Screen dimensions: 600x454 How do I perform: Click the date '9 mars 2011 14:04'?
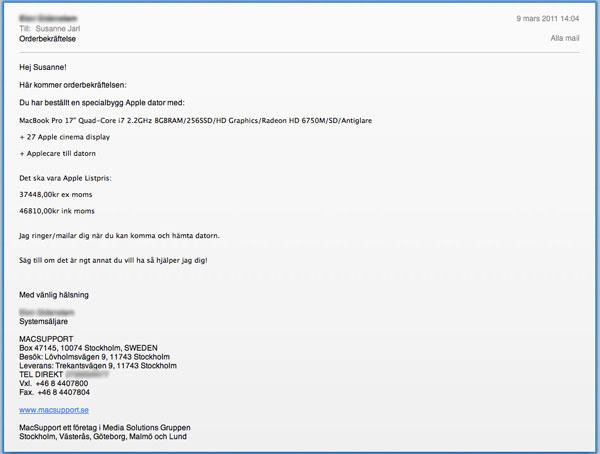pos(548,18)
